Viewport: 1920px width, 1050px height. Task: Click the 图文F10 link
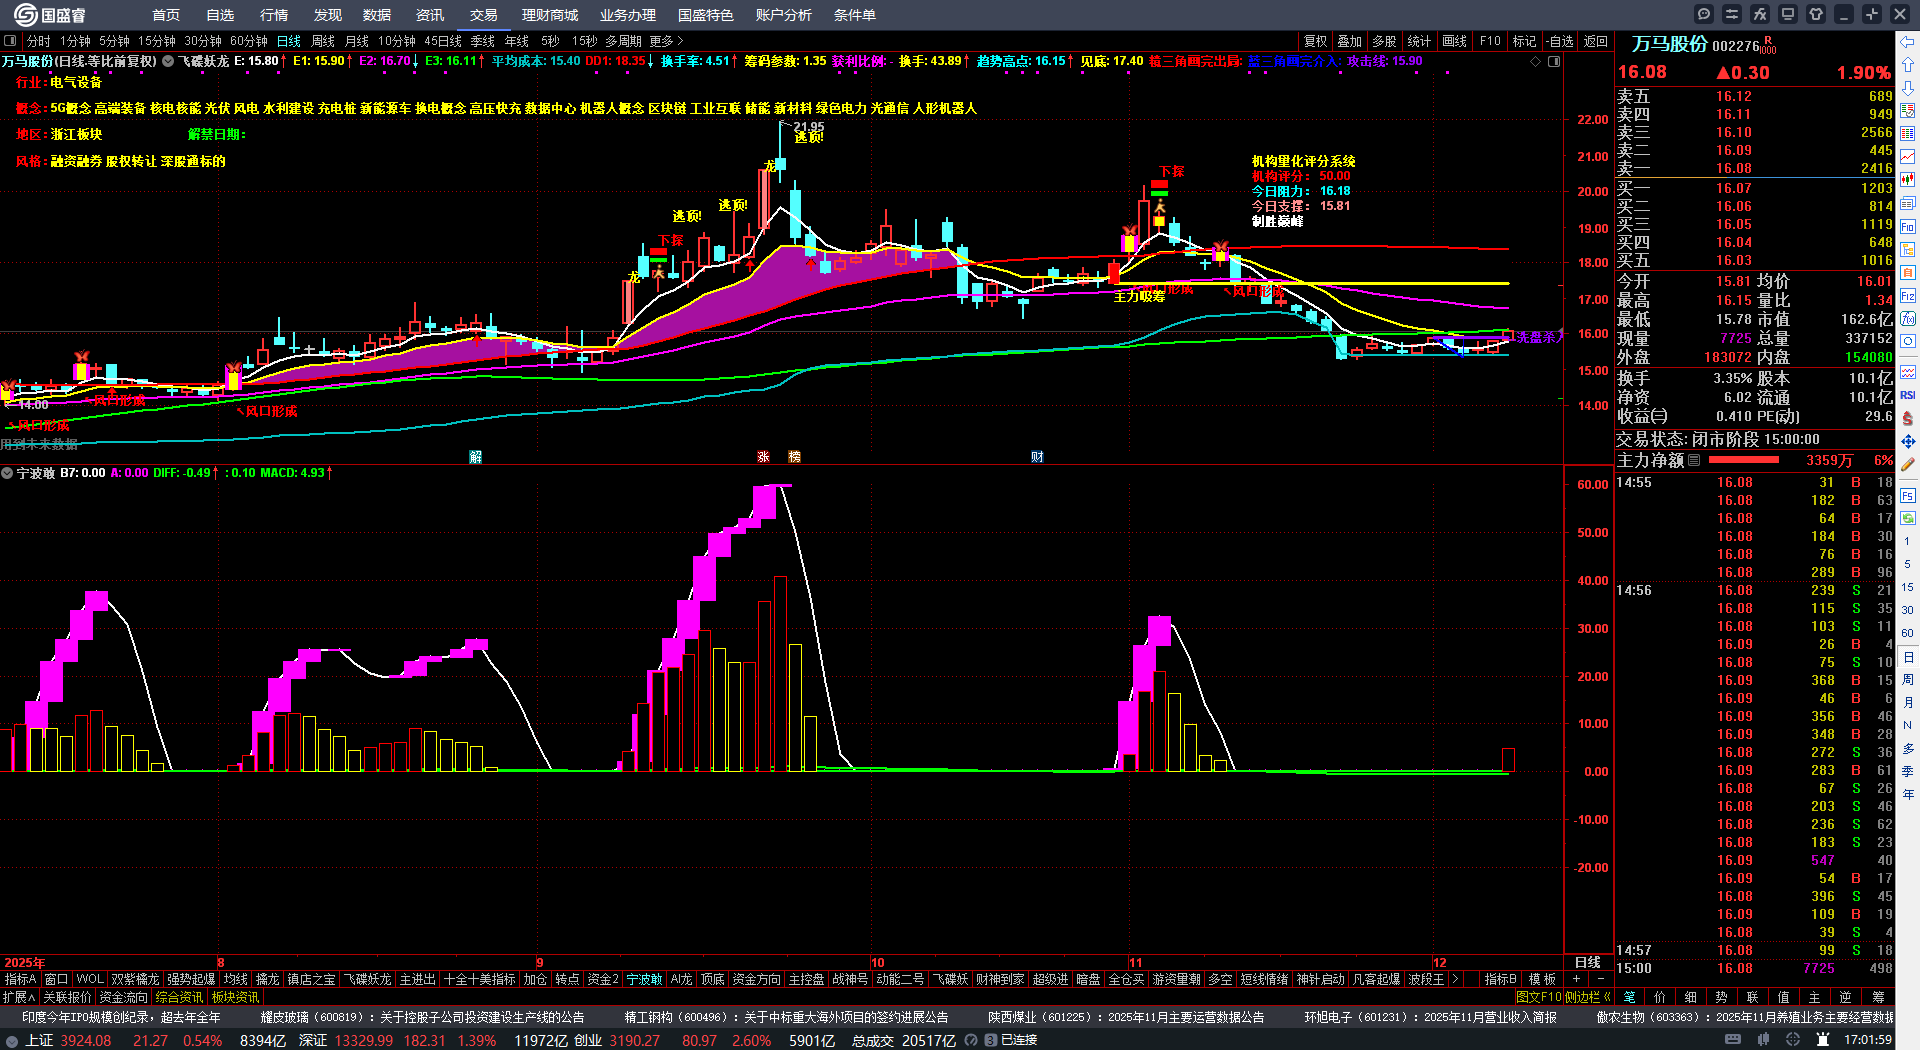(x=1538, y=997)
